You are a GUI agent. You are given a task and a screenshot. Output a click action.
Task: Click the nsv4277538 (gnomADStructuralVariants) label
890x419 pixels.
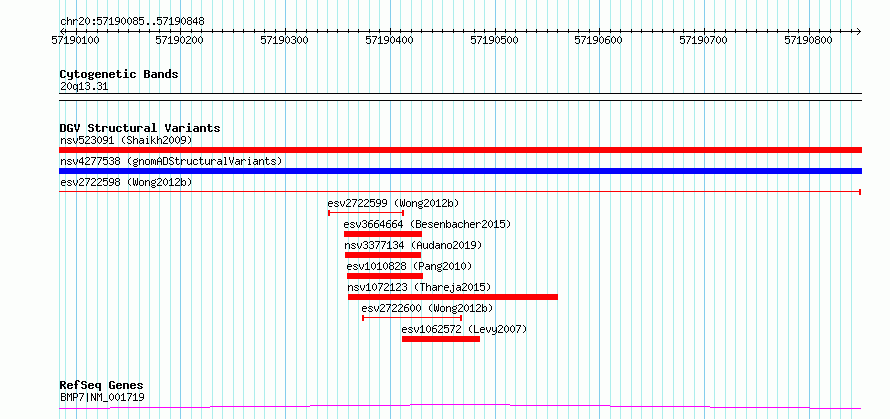tap(171, 161)
